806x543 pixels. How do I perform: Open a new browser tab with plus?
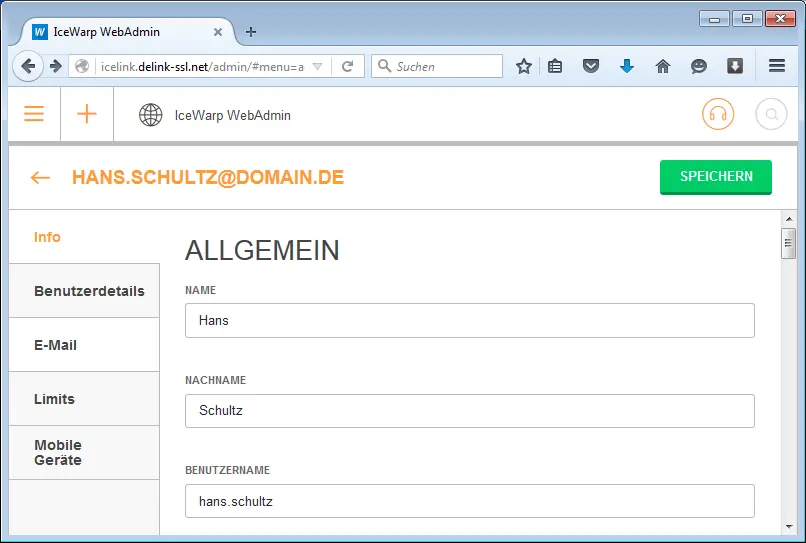tap(251, 32)
